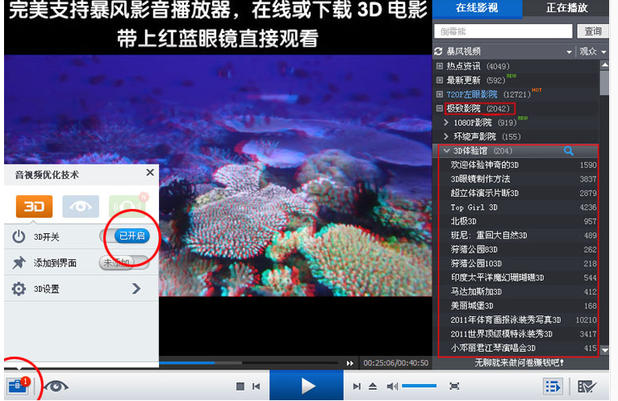
Task: Click the eject open-file icon
Action: tap(373, 386)
